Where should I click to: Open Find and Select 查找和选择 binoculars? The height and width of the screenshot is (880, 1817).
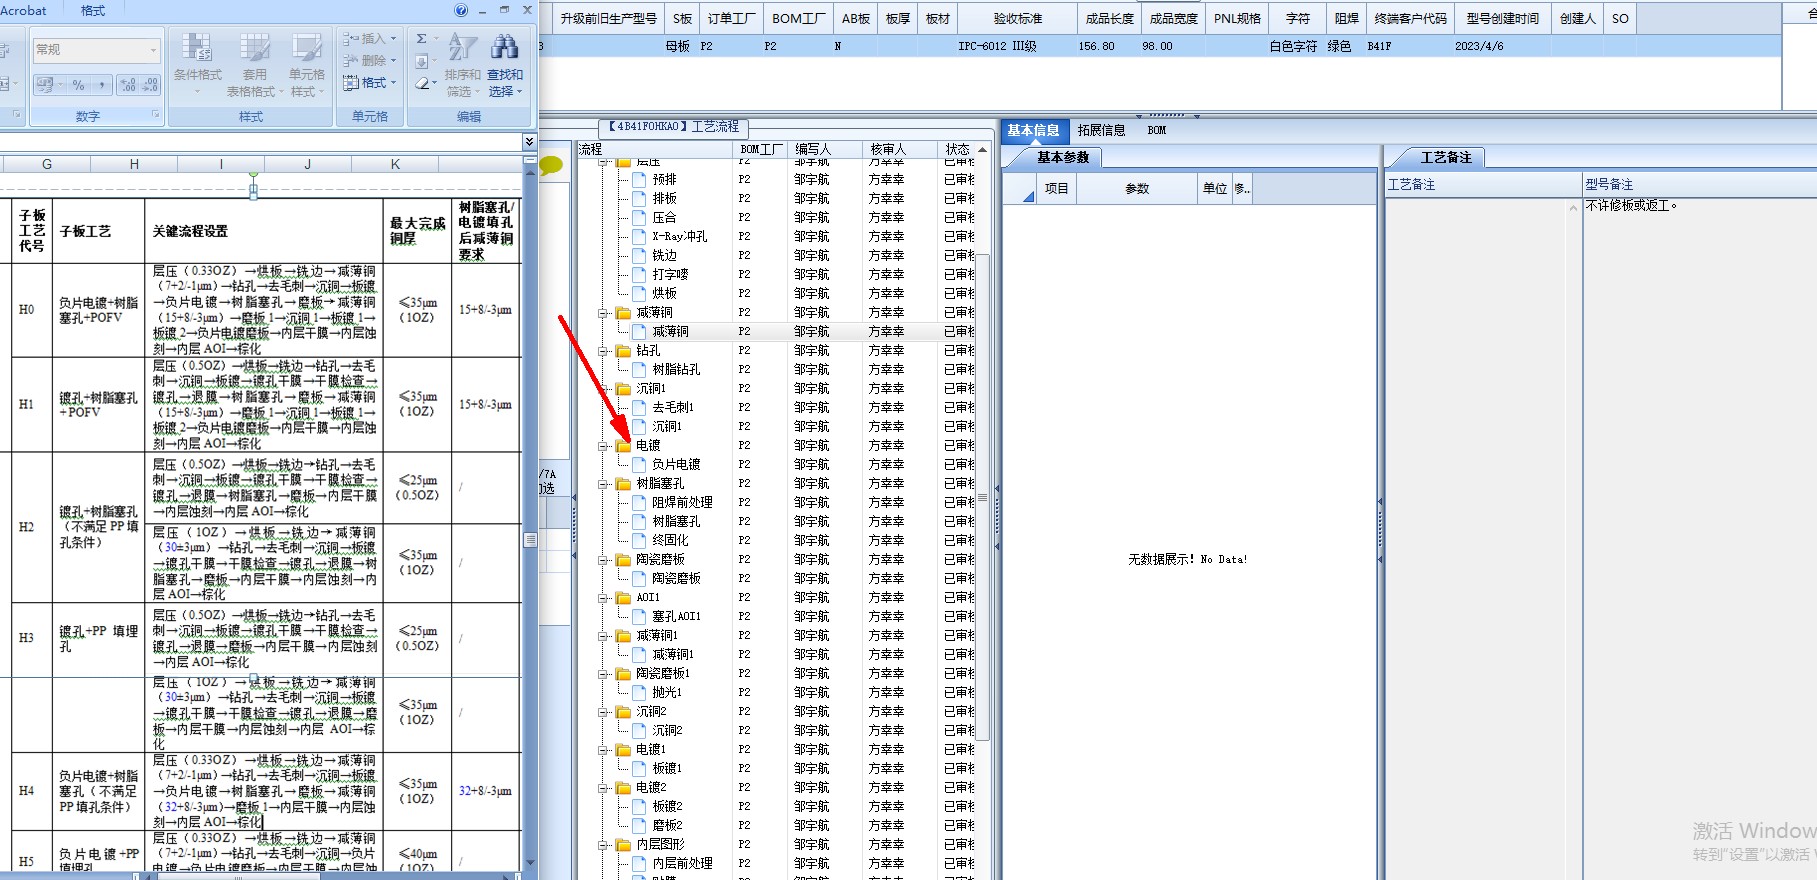(505, 64)
